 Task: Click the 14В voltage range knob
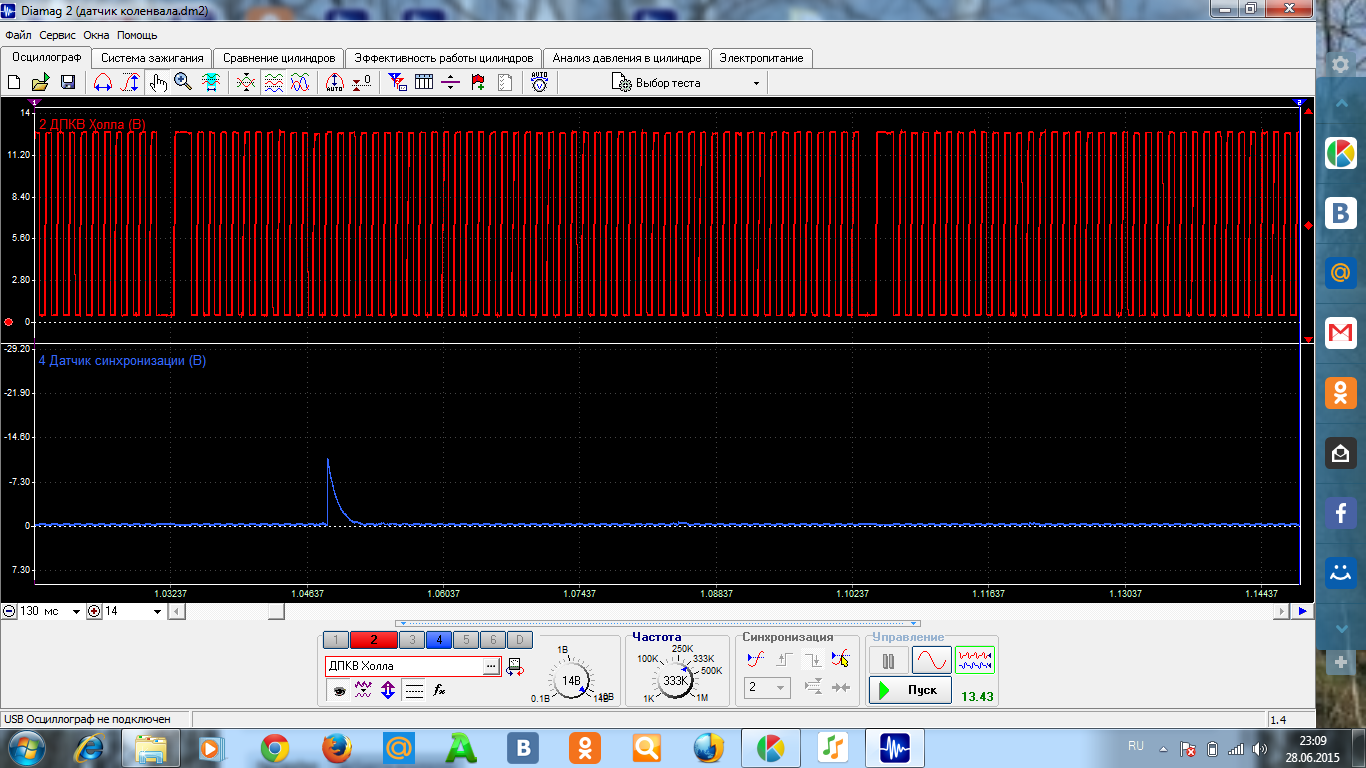[571, 681]
